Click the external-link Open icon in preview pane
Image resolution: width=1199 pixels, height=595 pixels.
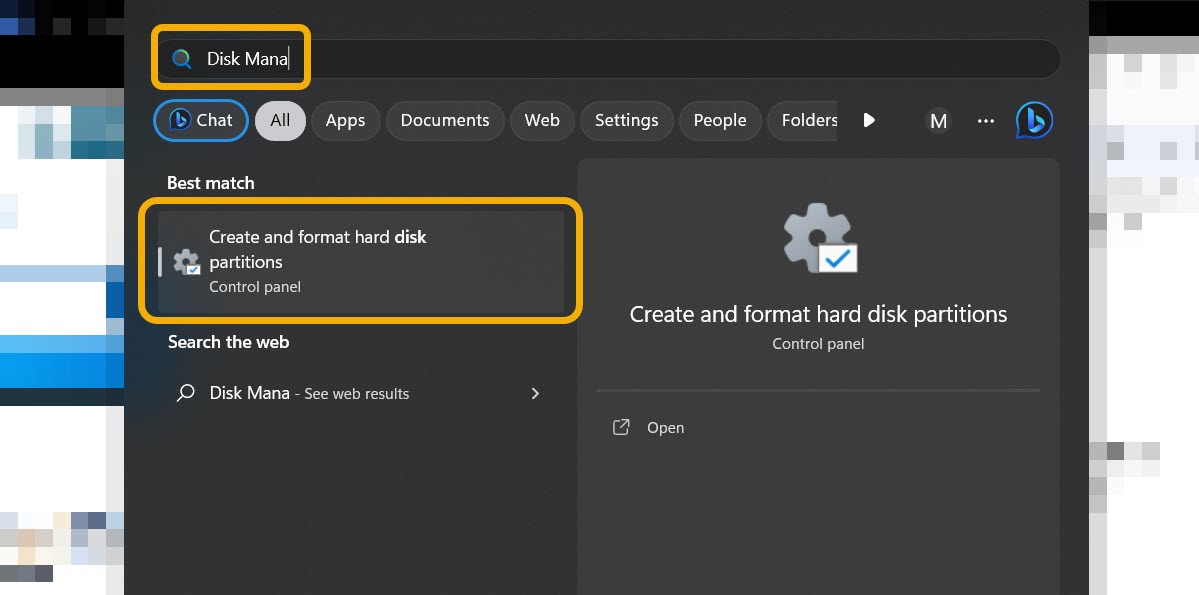(x=621, y=427)
